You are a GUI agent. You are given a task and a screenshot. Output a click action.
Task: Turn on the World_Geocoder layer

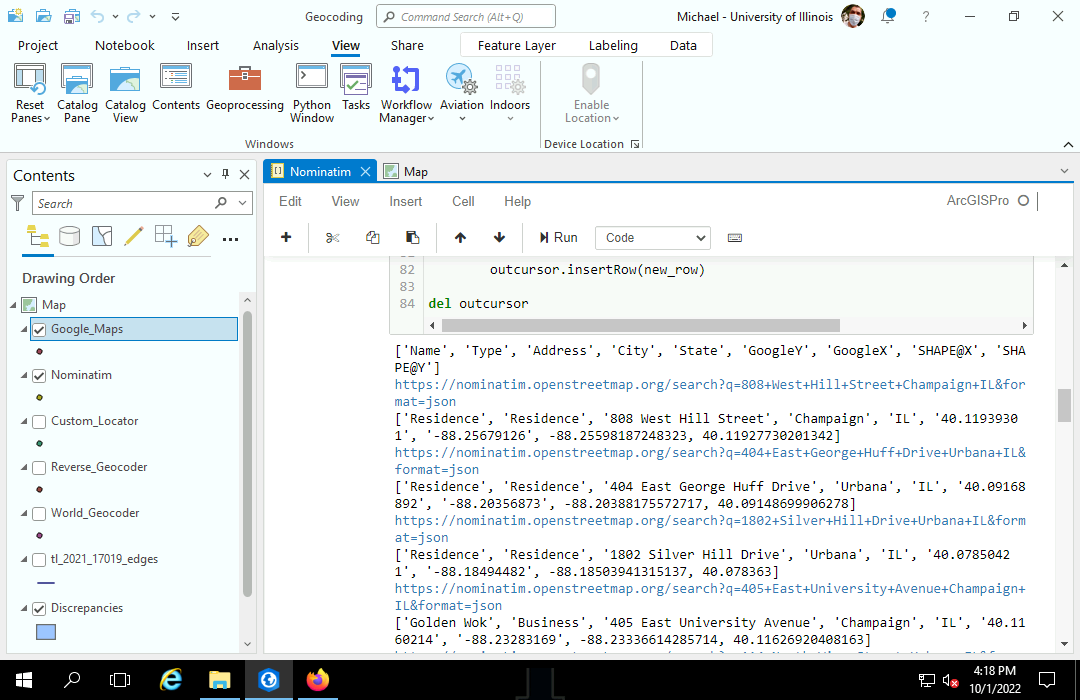39,513
